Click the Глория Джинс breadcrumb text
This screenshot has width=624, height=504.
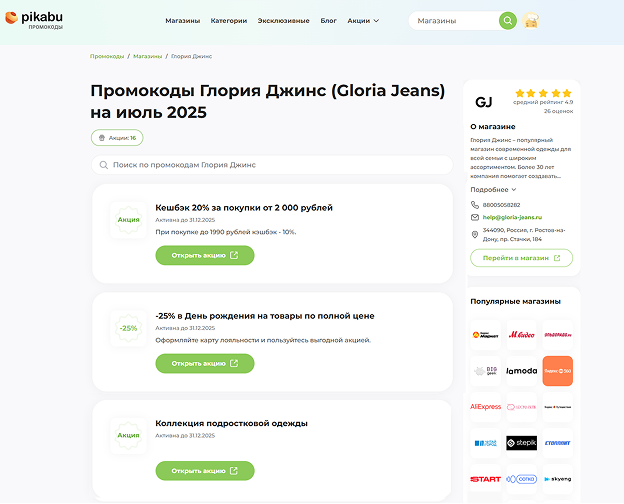coord(191,57)
